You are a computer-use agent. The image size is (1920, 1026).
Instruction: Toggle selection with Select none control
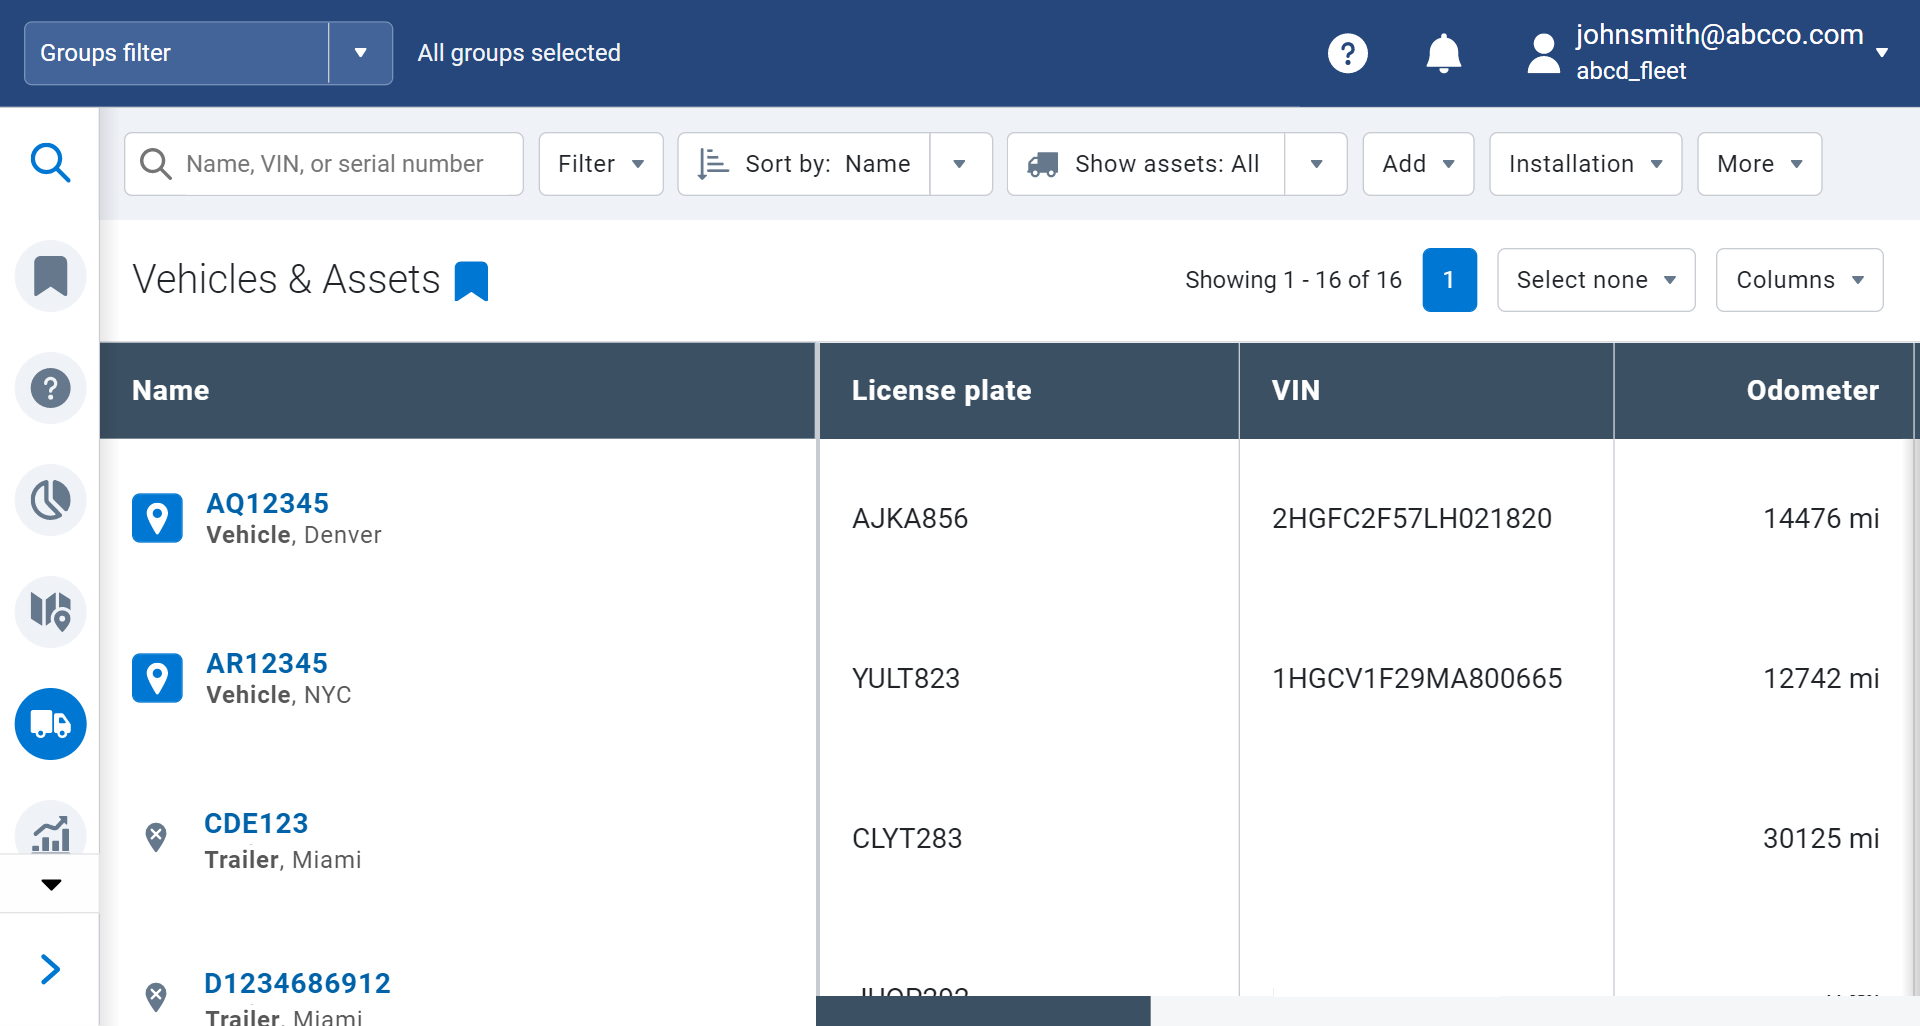(x=1595, y=280)
